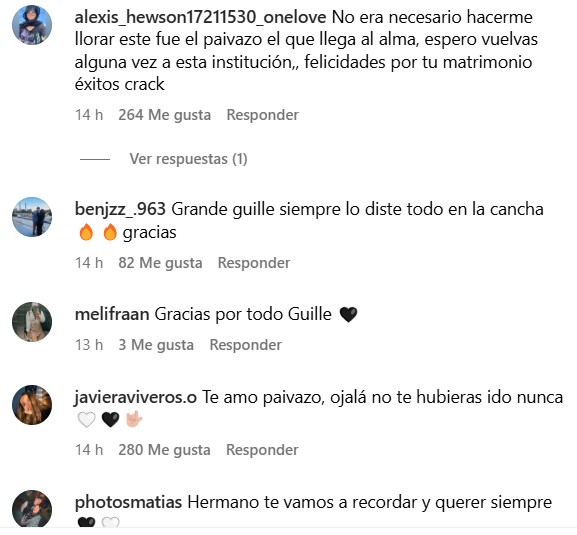This screenshot has width=577, height=535.
Task: Click Responder under melifraan's comment
Action: click(245, 345)
